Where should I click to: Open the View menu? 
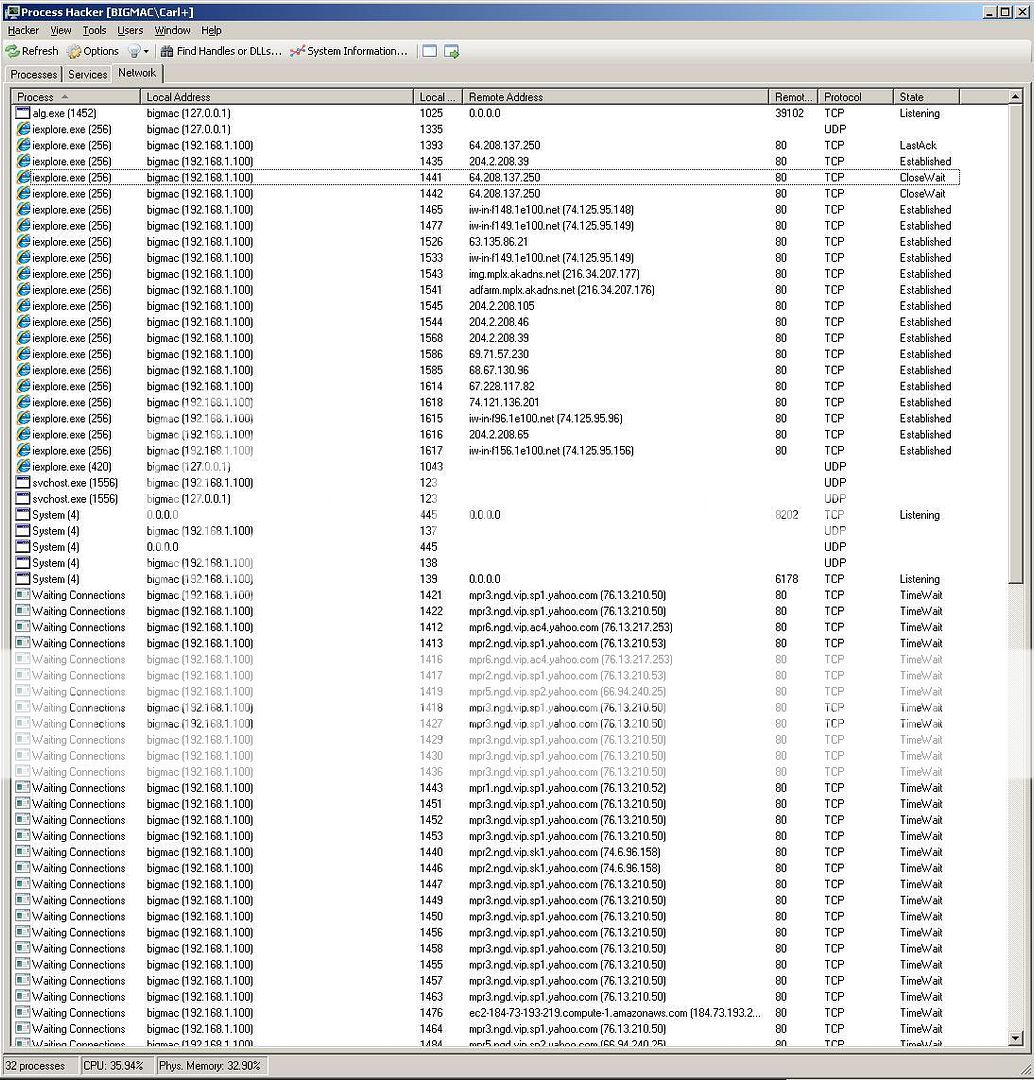(x=61, y=30)
